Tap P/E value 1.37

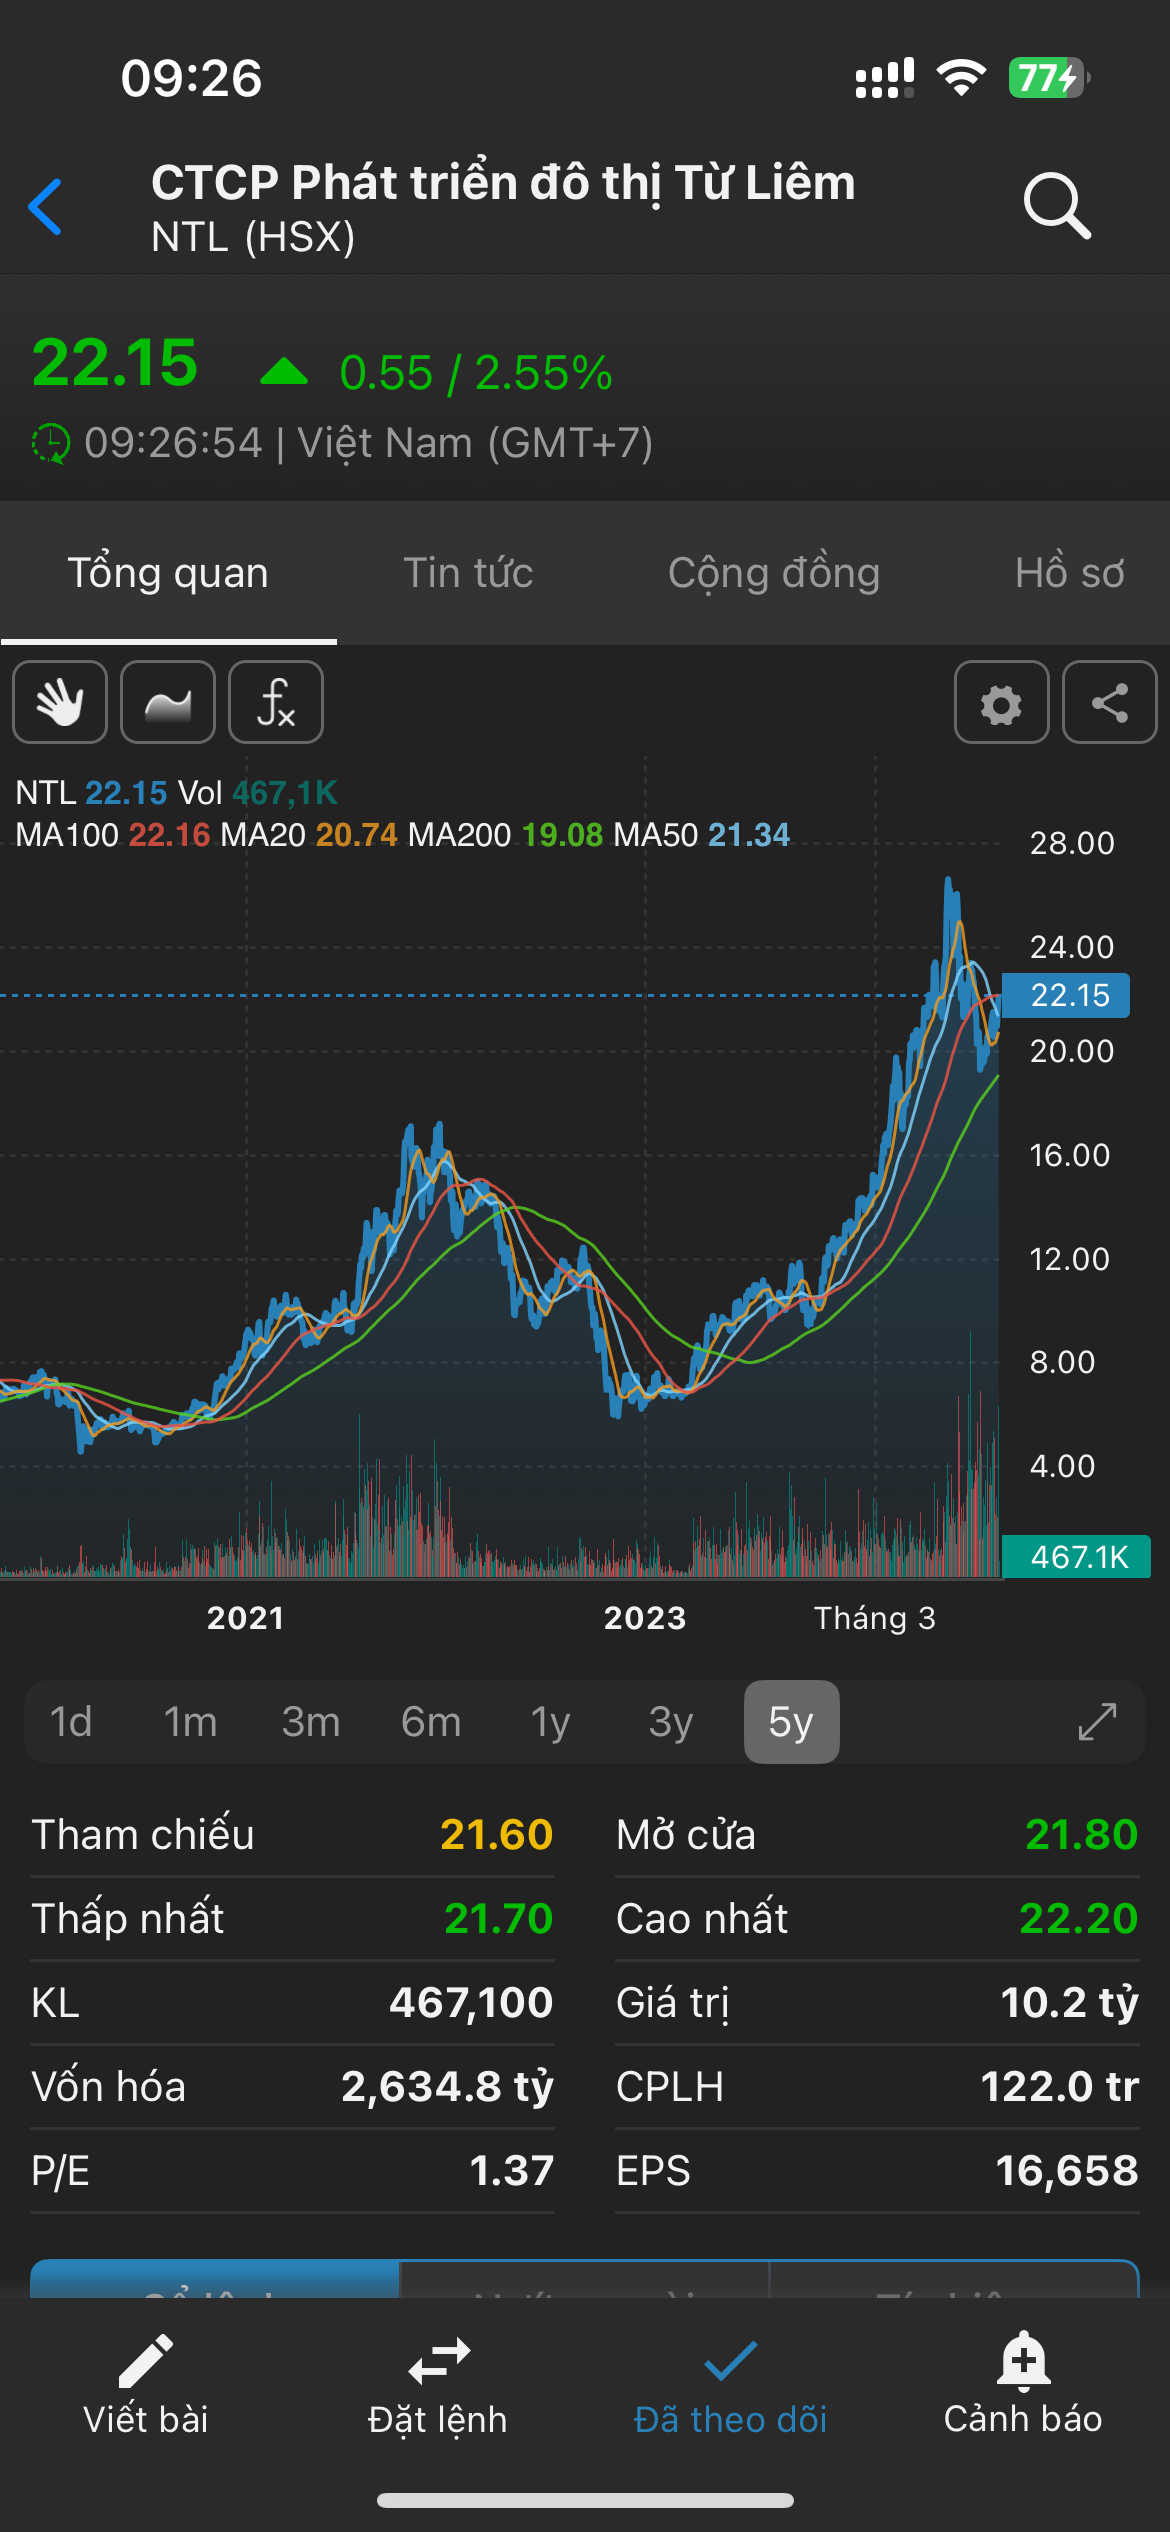pyautogui.click(x=511, y=2171)
